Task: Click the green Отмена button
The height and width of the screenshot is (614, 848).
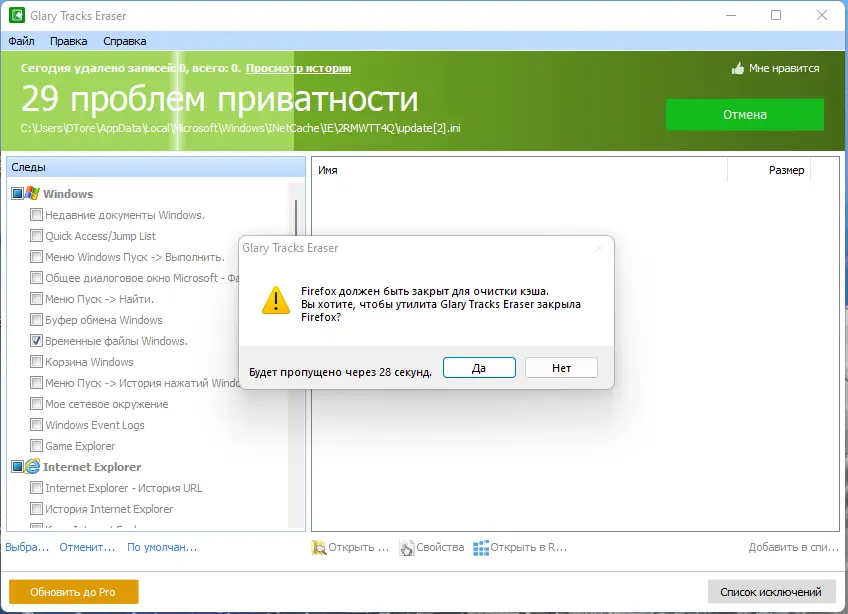Action: [745, 115]
